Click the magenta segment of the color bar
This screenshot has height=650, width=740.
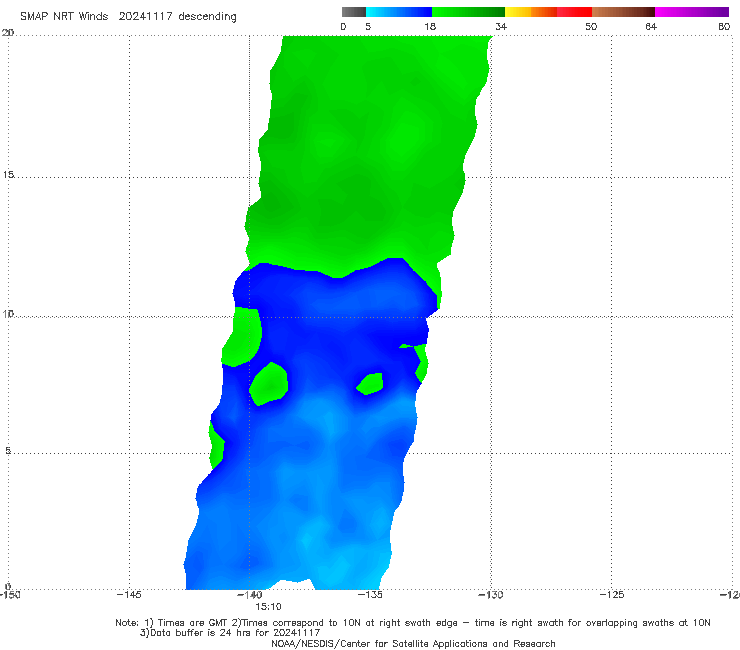692,12
